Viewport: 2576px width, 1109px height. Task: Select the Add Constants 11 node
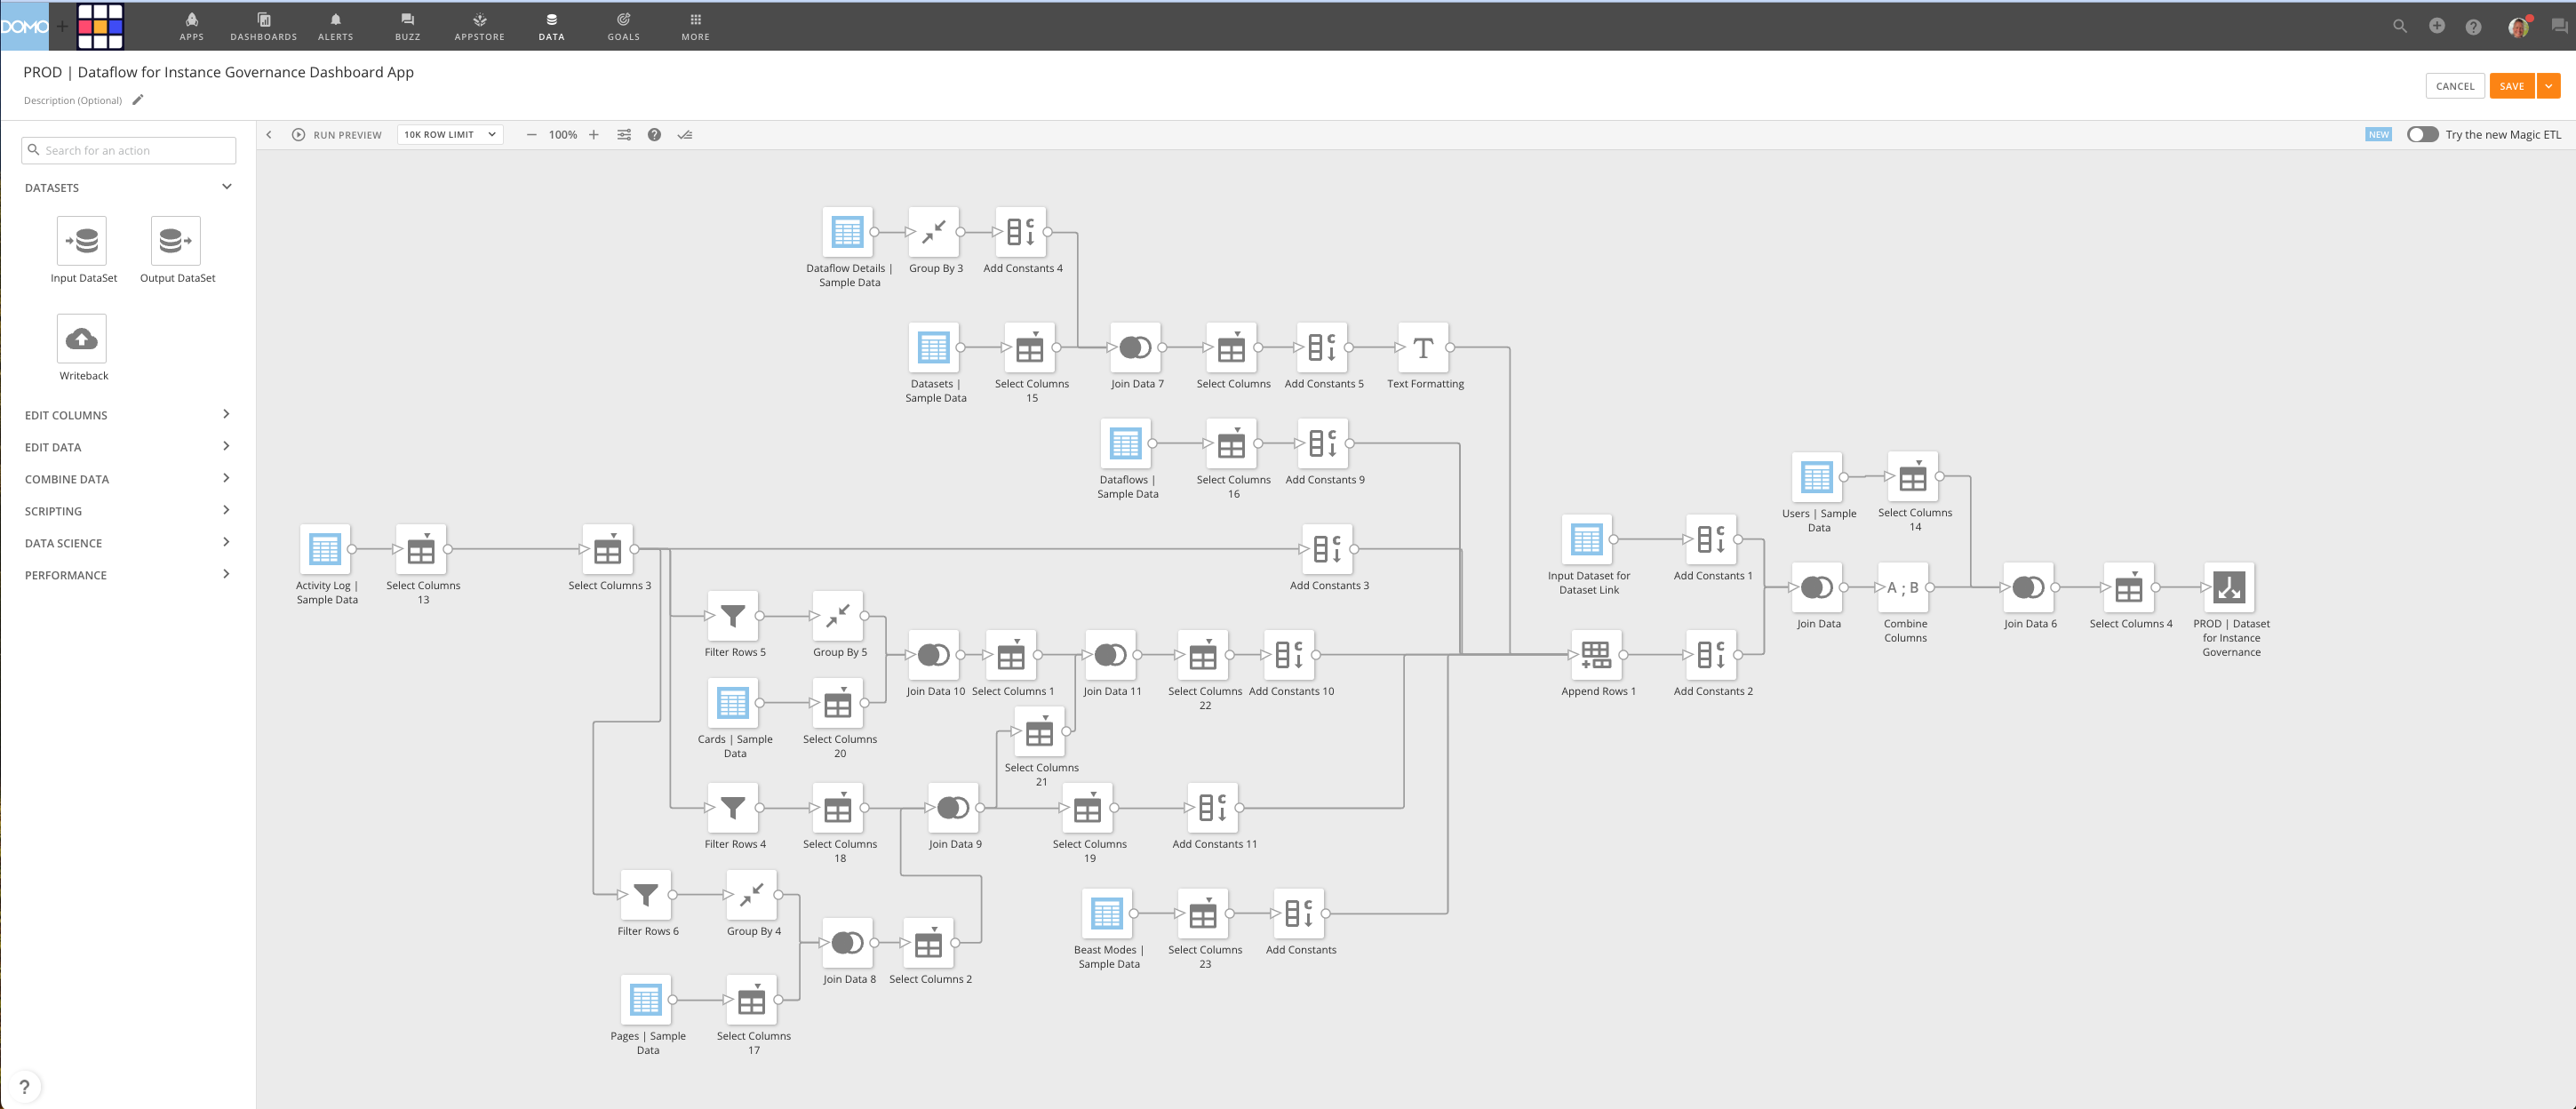coord(1212,808)
